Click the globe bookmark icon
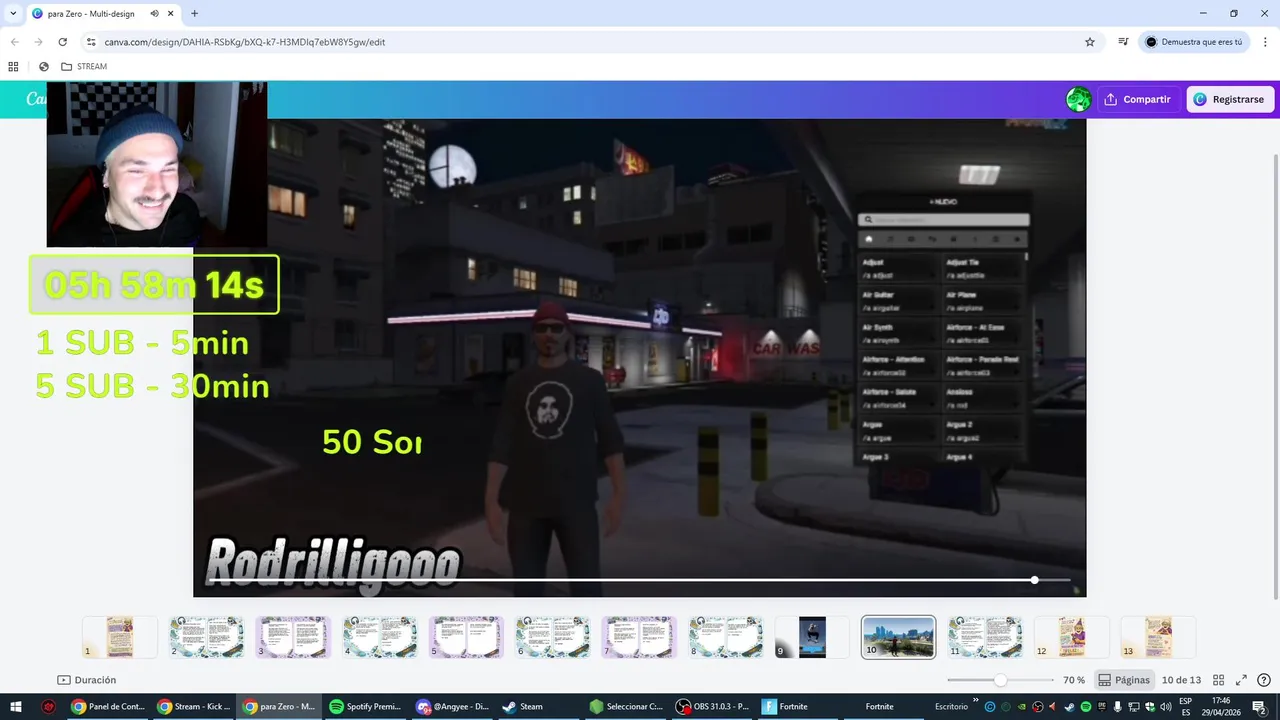Viewport: 1280px width, 720px height. tap(44, 67)
